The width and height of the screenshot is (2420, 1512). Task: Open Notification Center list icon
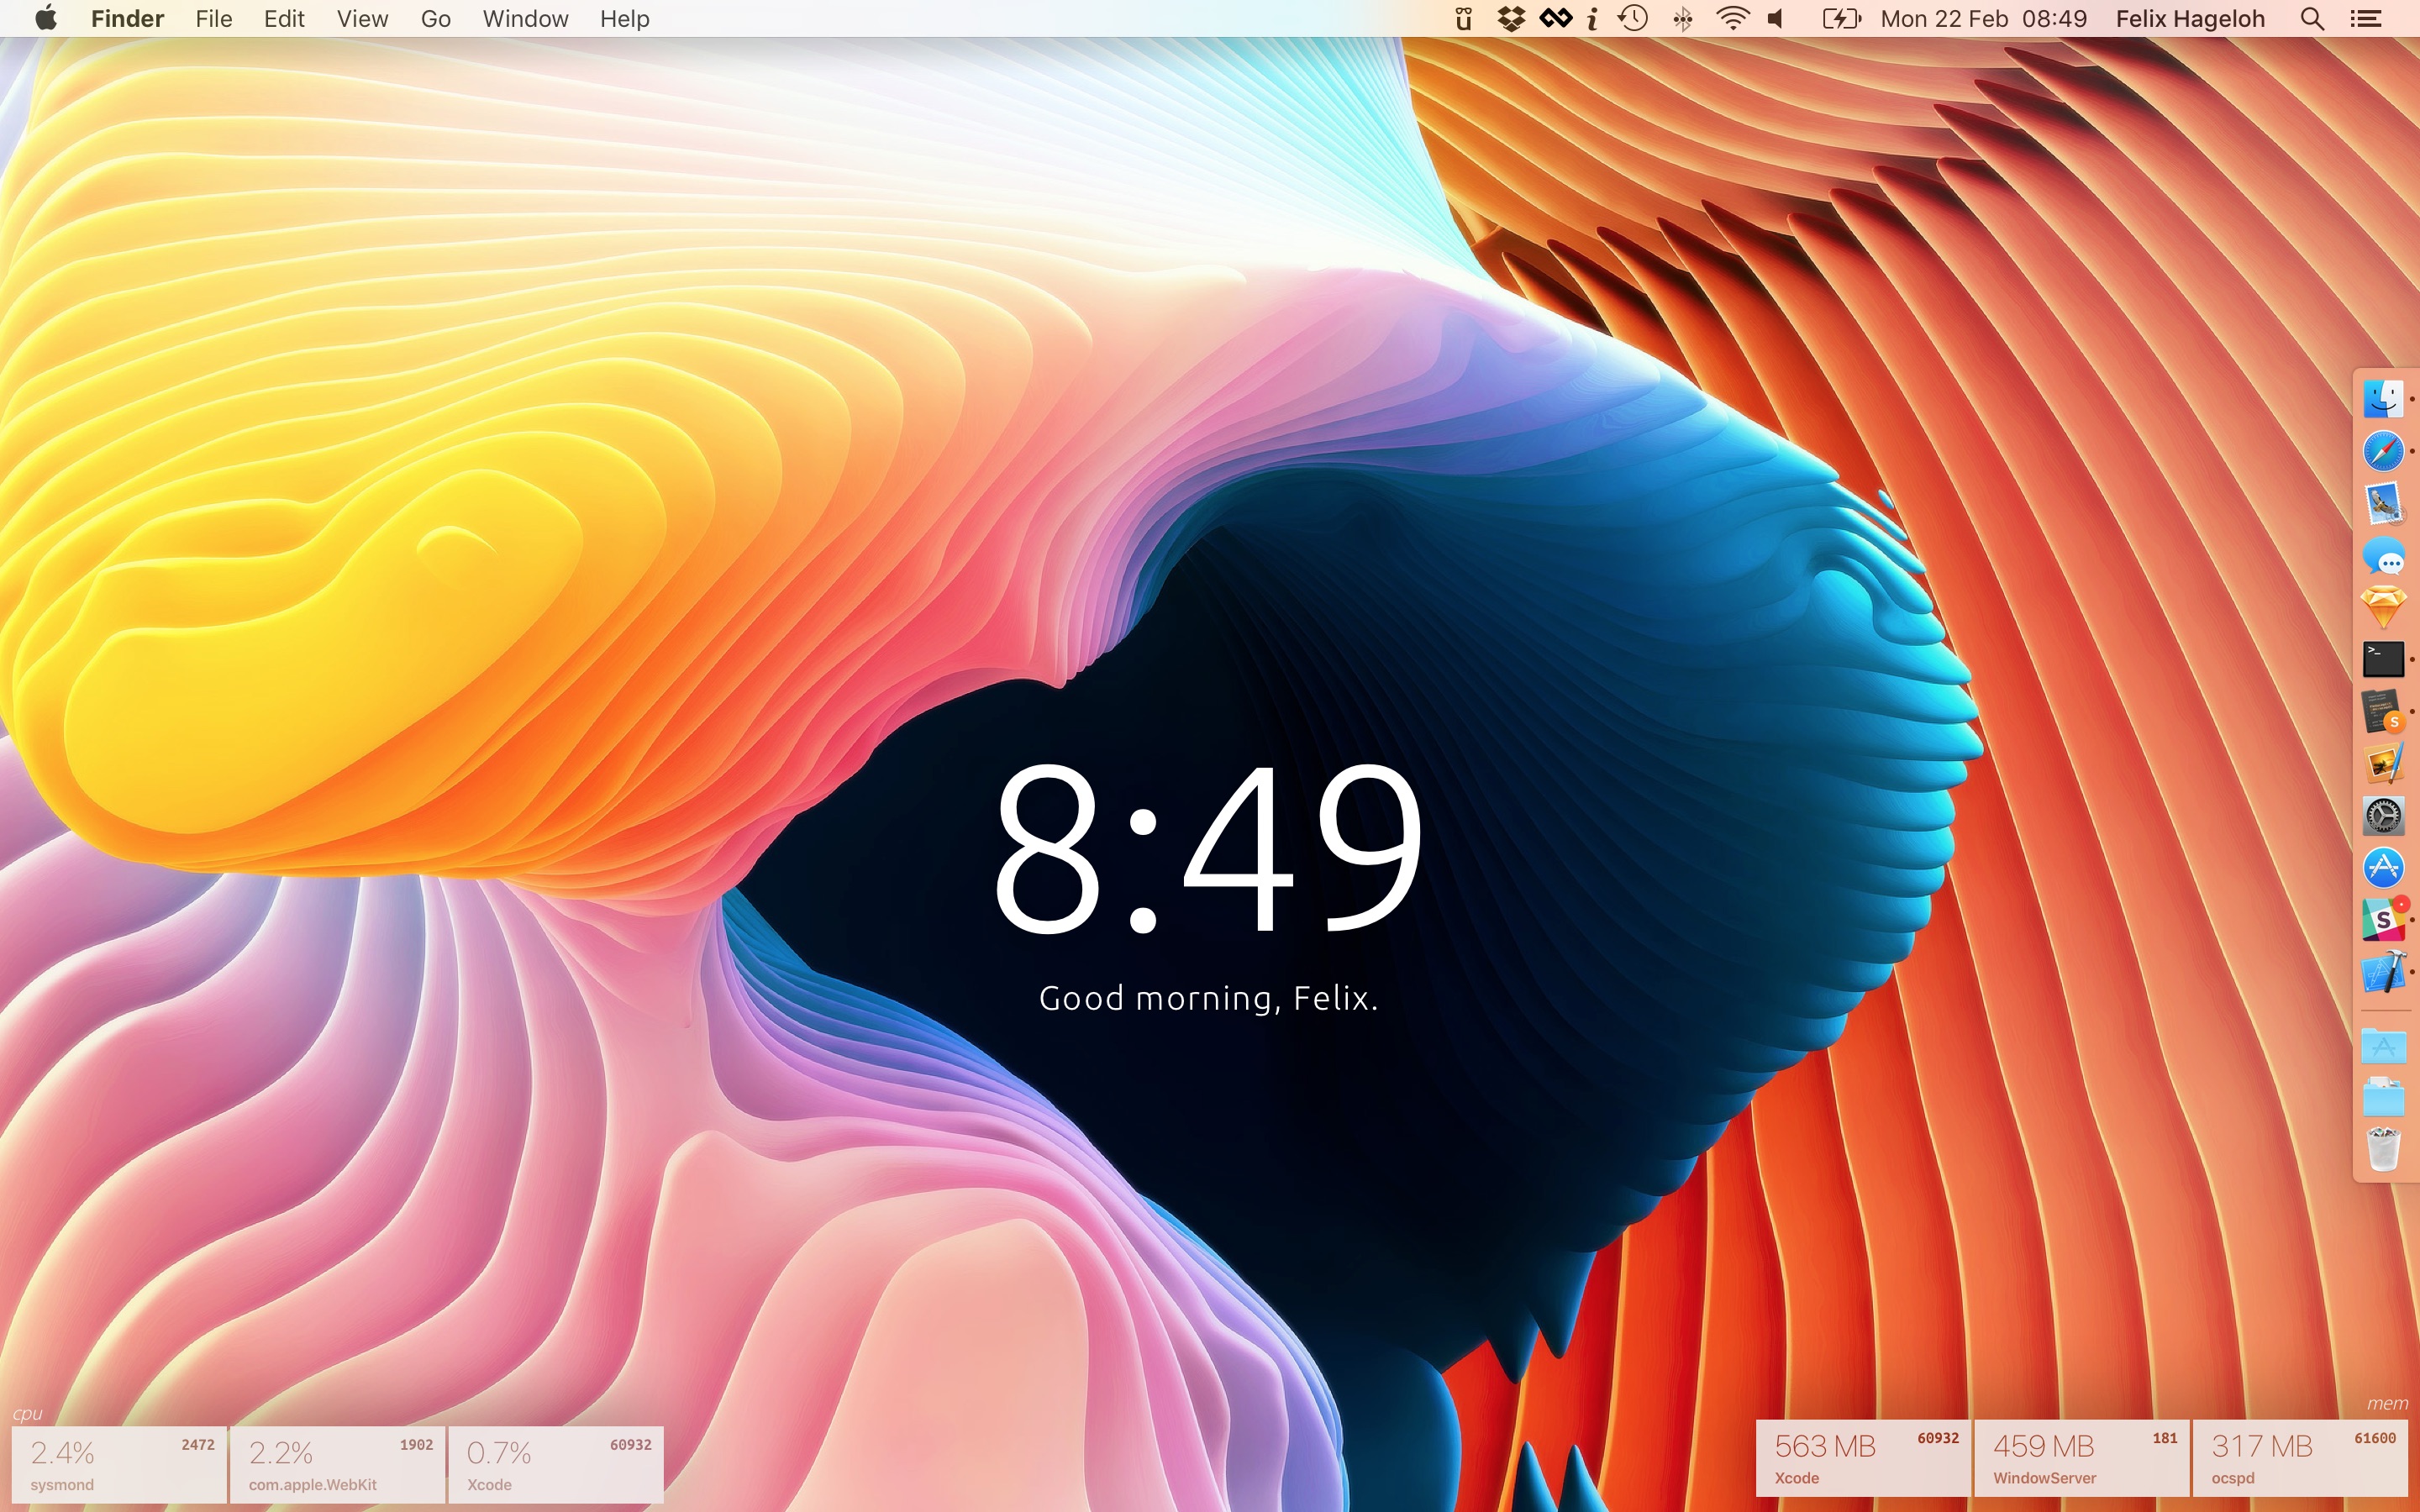2365,19
